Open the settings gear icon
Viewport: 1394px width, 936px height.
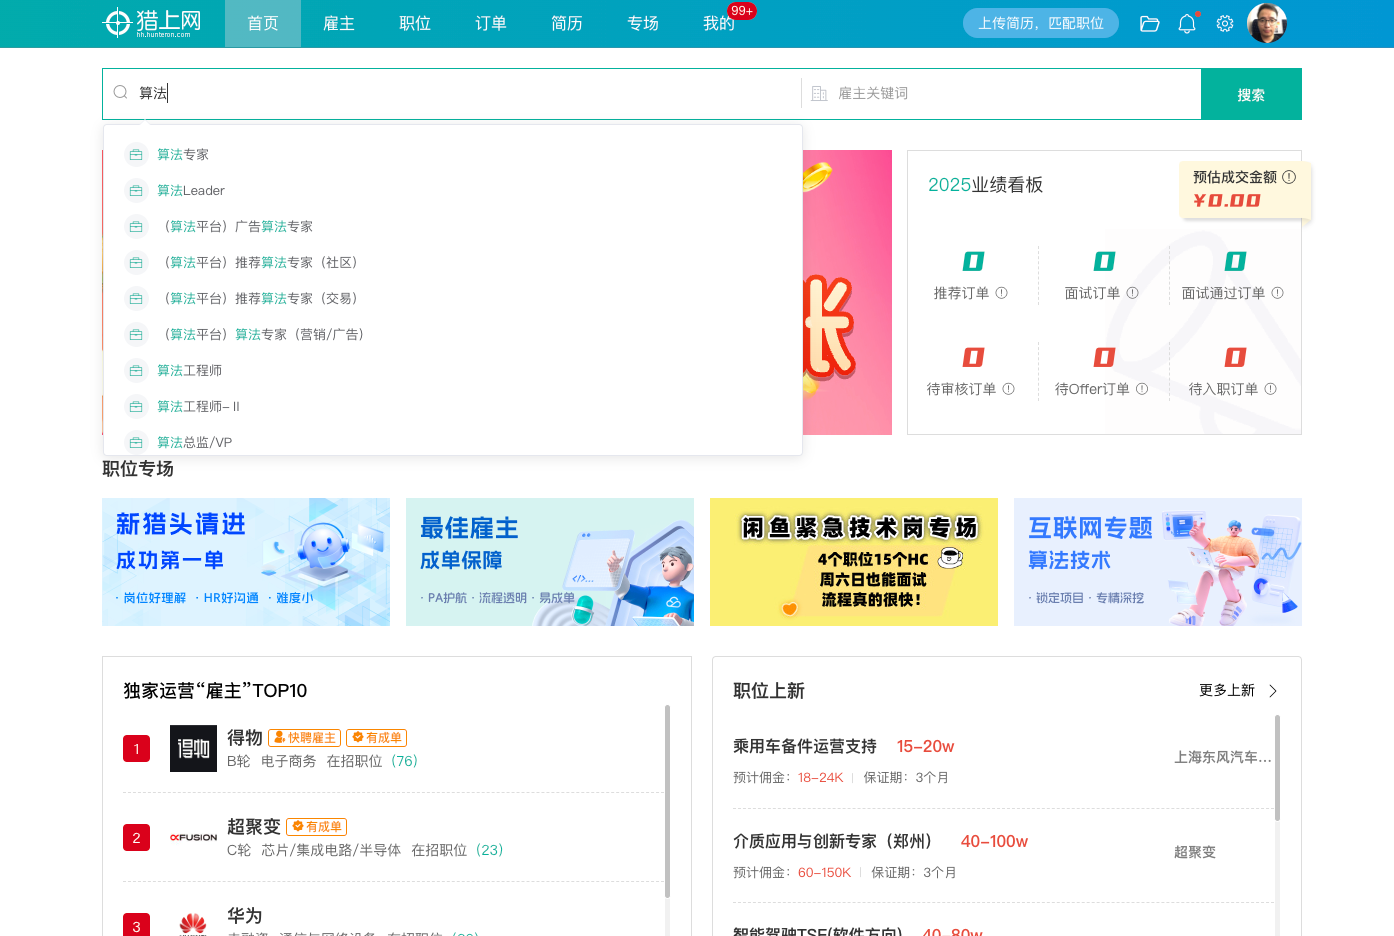pyautogui.click(x=1225, y=24)
